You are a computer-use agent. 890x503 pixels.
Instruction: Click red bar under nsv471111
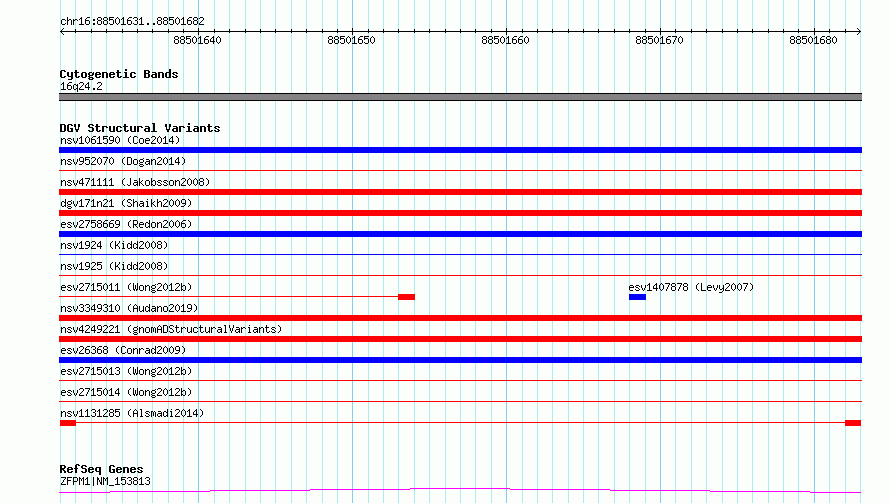tap(460, 192)
